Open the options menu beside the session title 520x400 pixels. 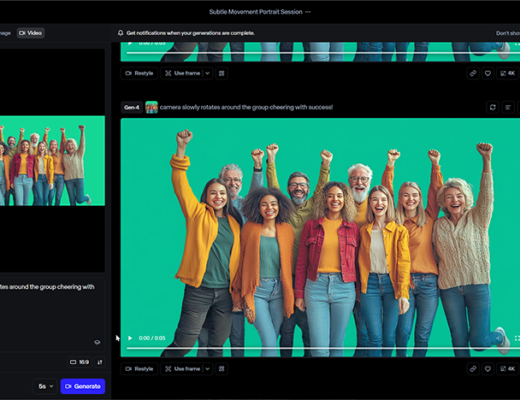[308, 12]
